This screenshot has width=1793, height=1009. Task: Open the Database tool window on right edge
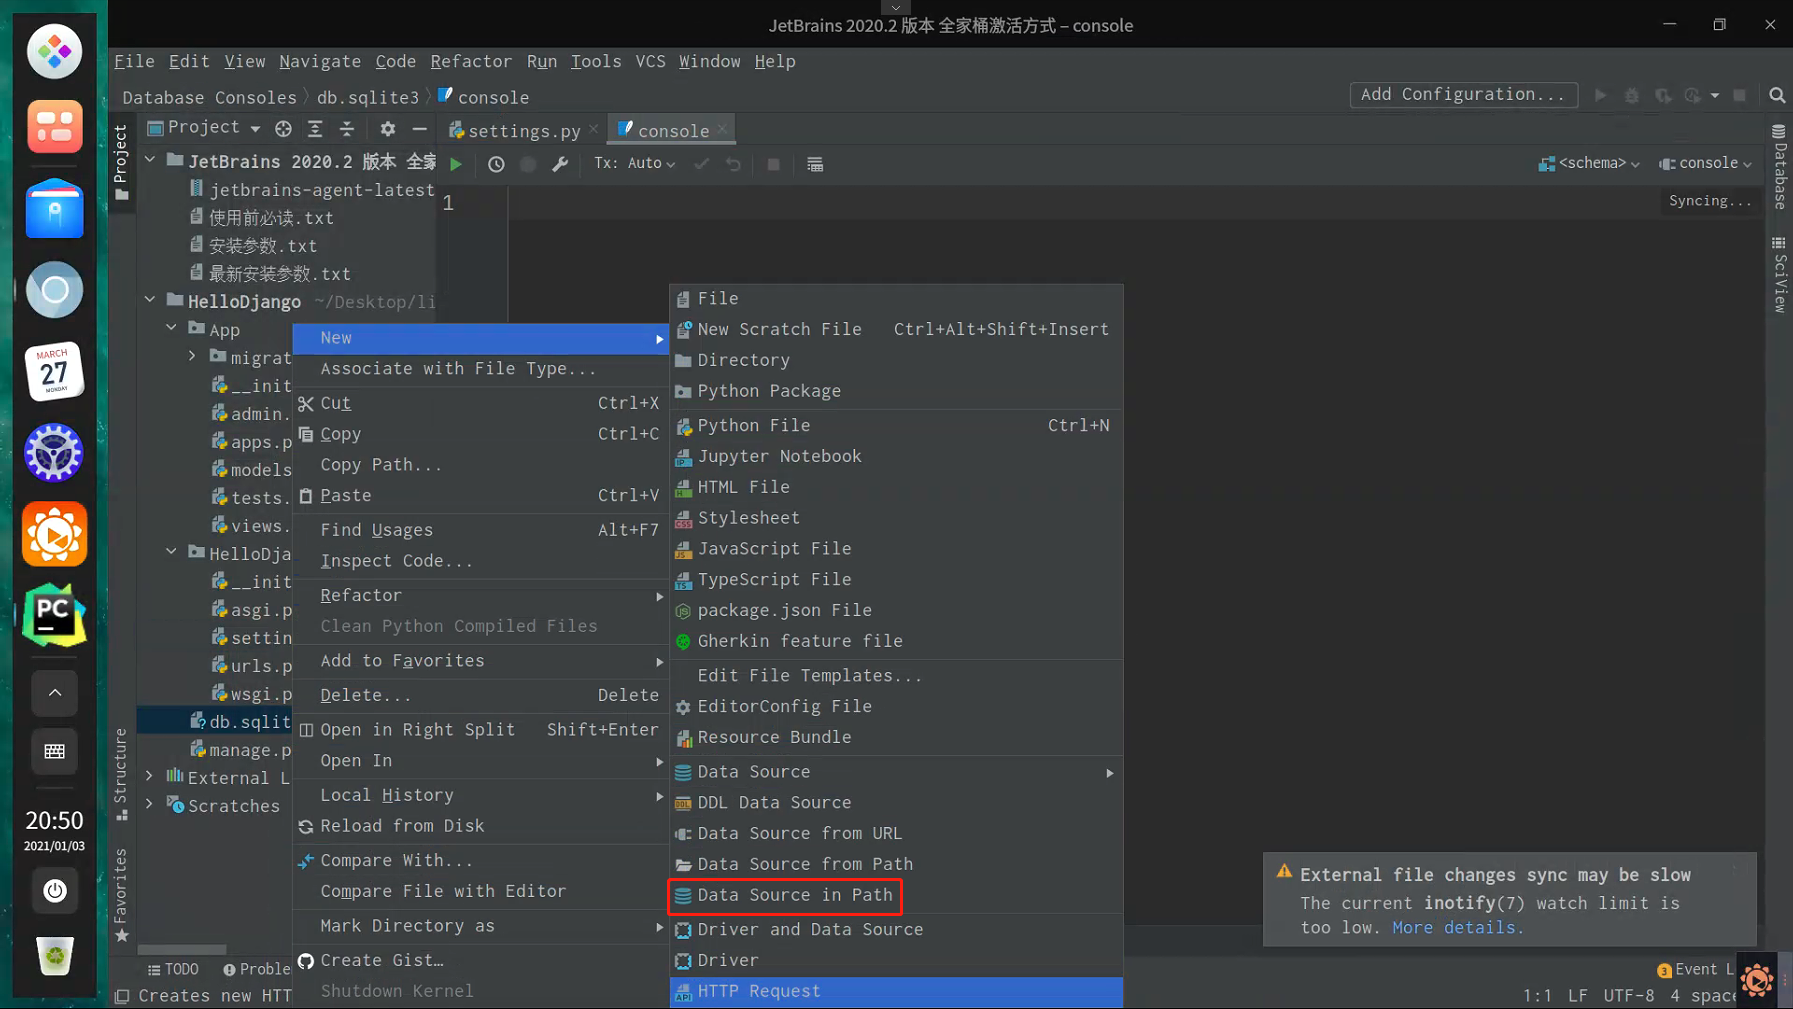tap(1779, 167)
